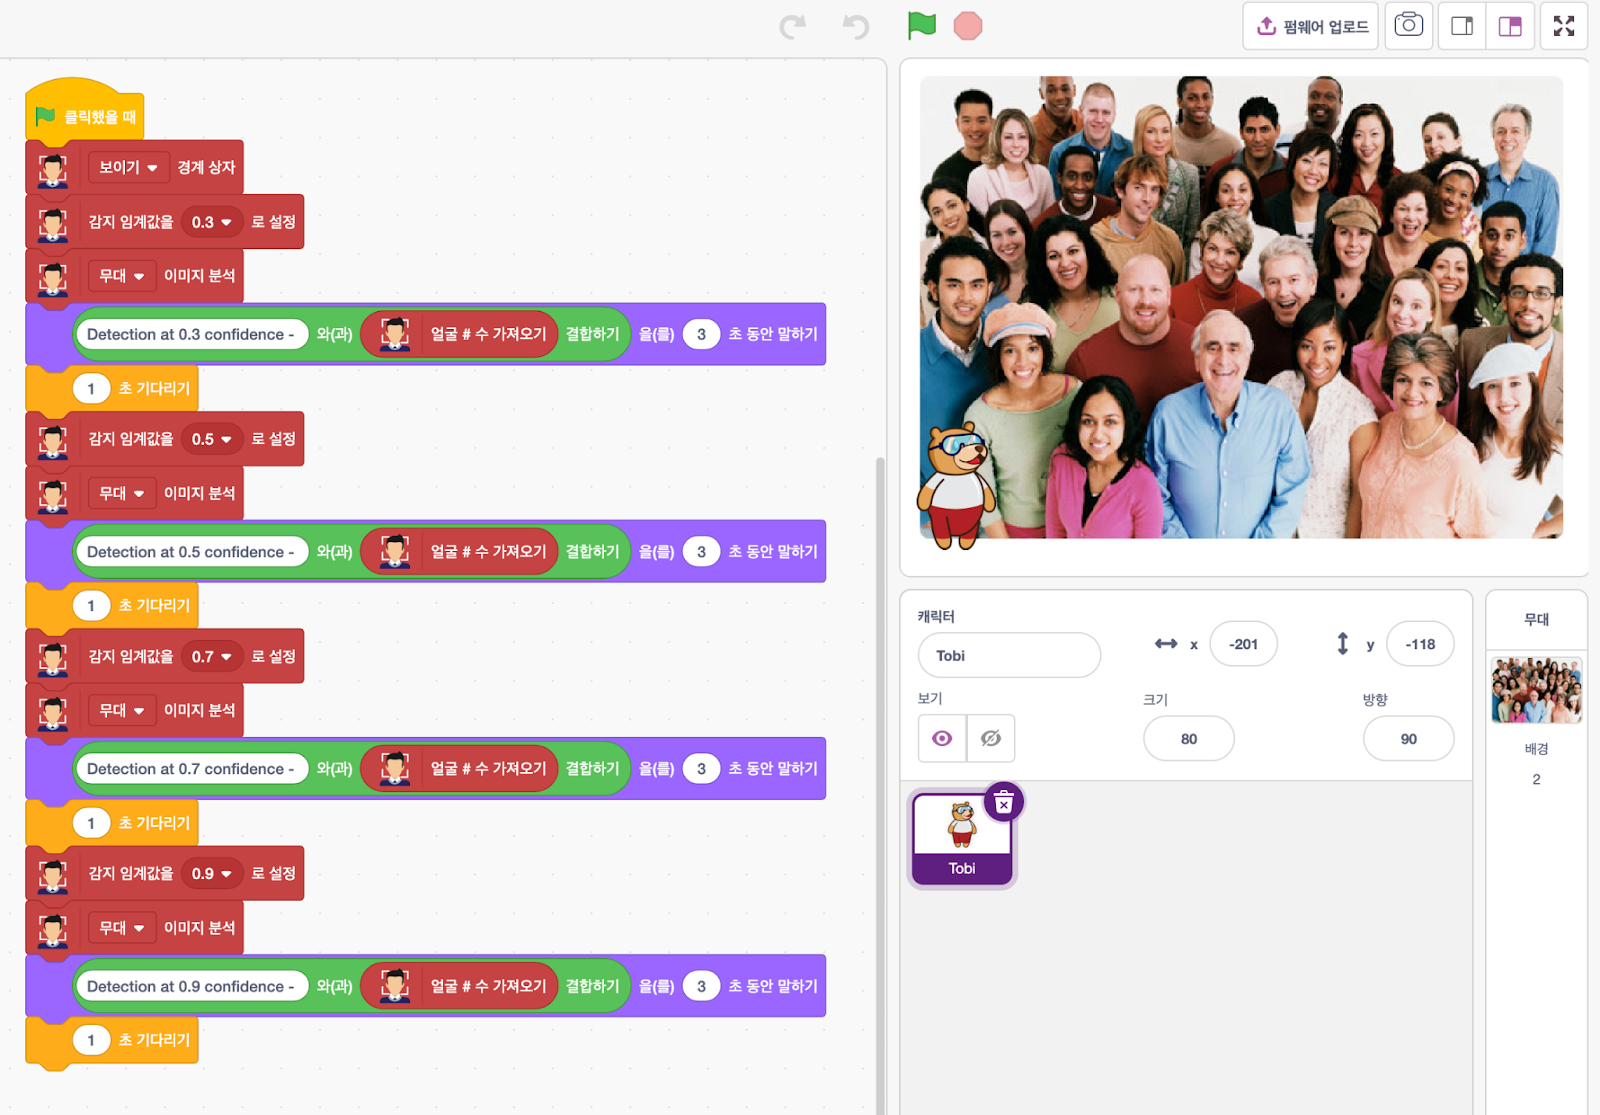Click face count reporter in 0.7 say block

click(x=459, y=768)
